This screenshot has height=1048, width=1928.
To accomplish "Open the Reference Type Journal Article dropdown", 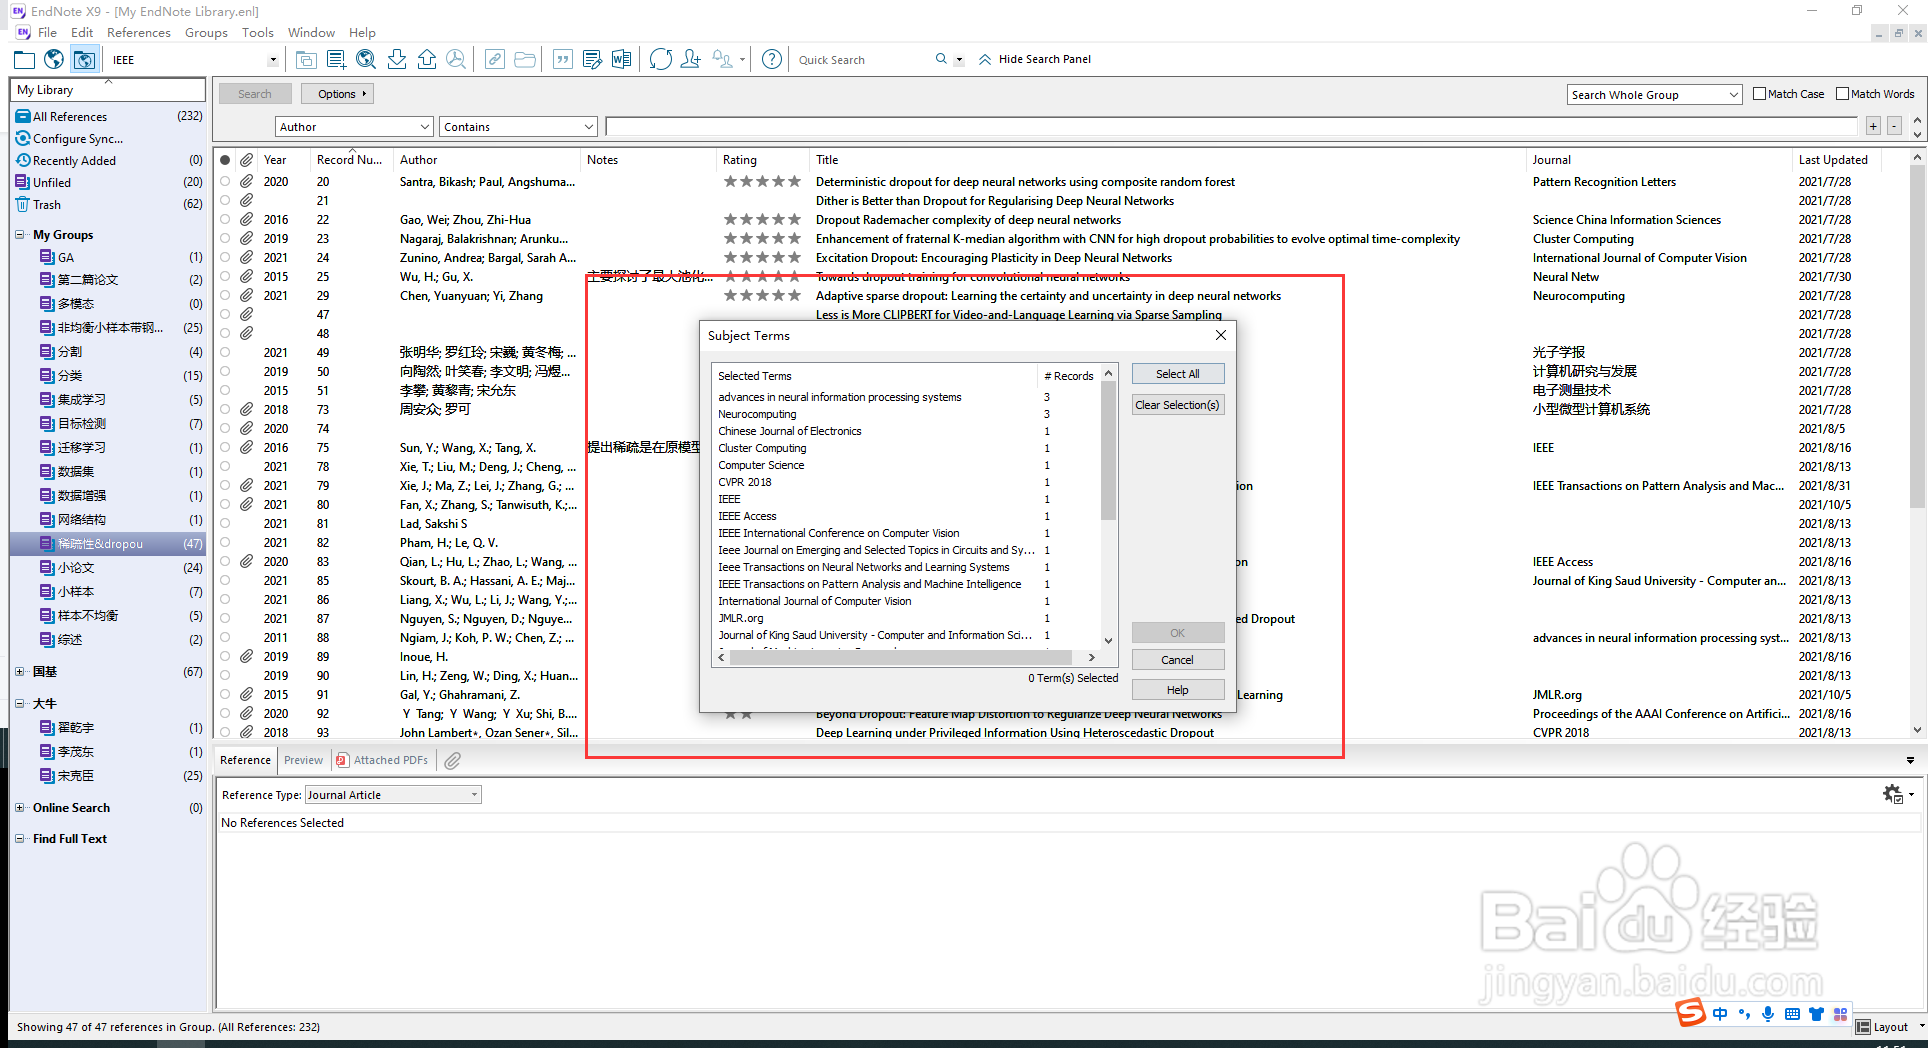I will (393, 795).
